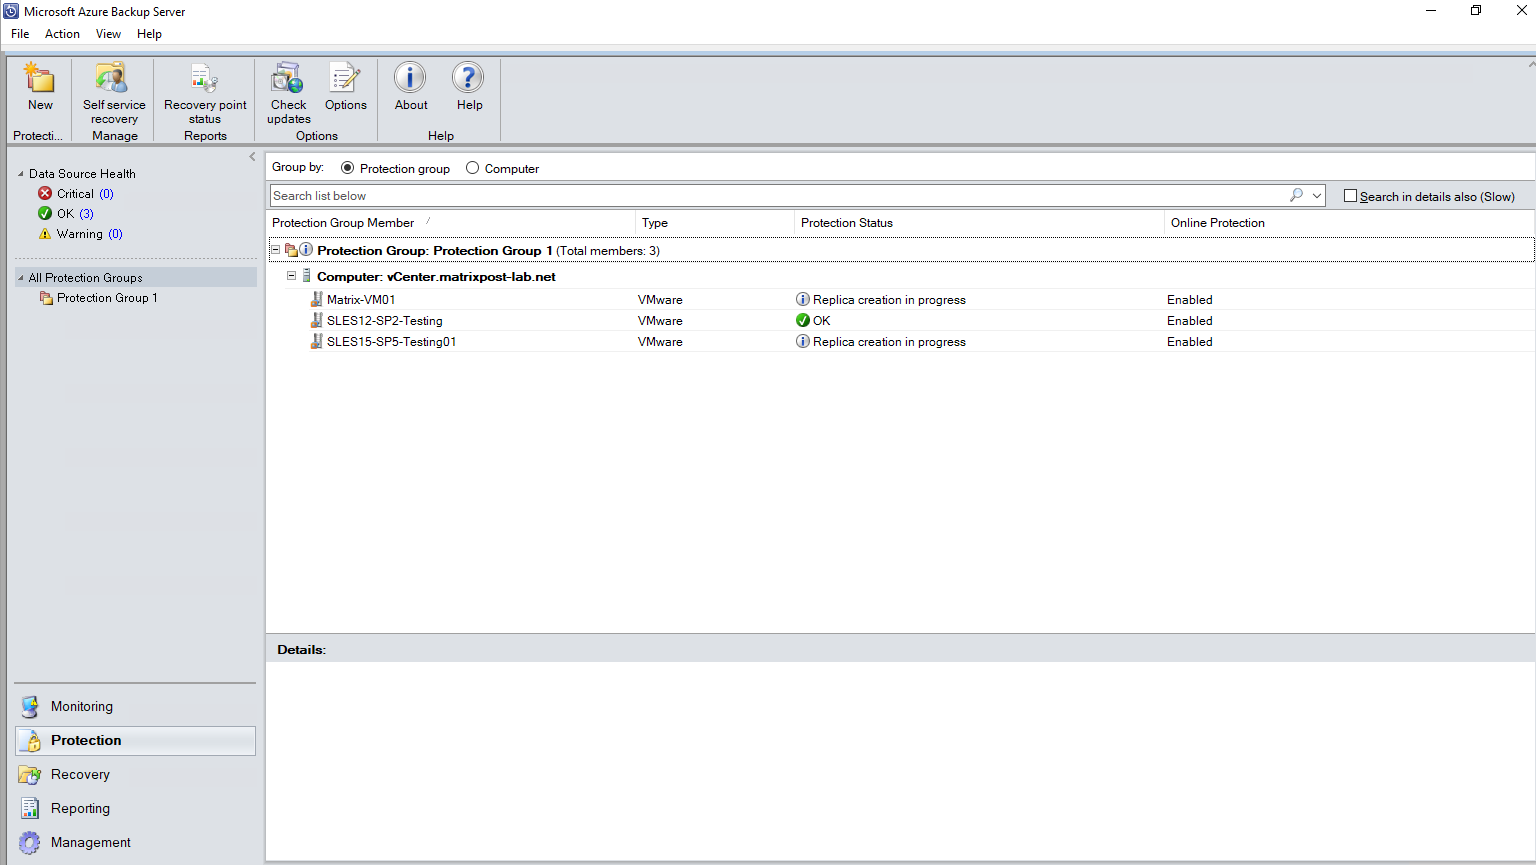
Task: Select the Matrix-VM01 row
Action: 900,299
